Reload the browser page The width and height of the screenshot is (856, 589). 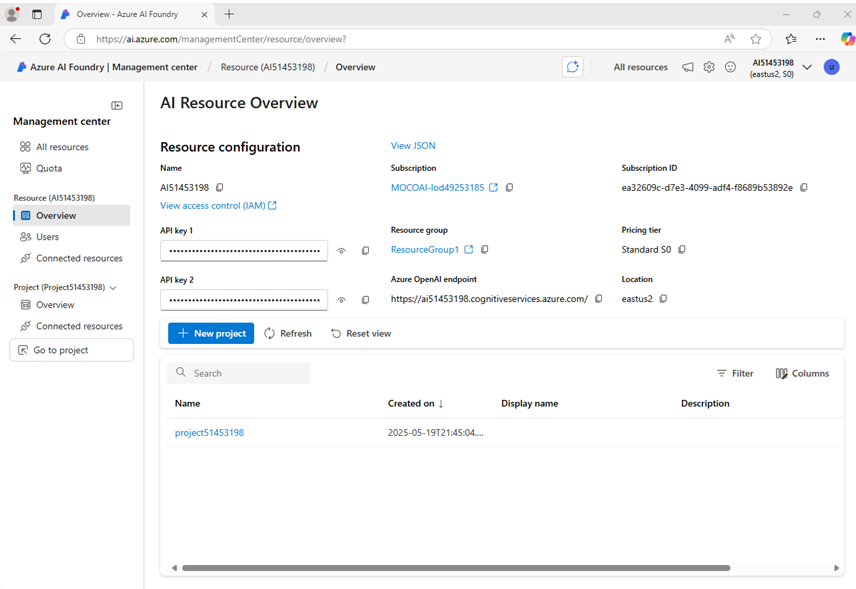[x=45, y=39]
